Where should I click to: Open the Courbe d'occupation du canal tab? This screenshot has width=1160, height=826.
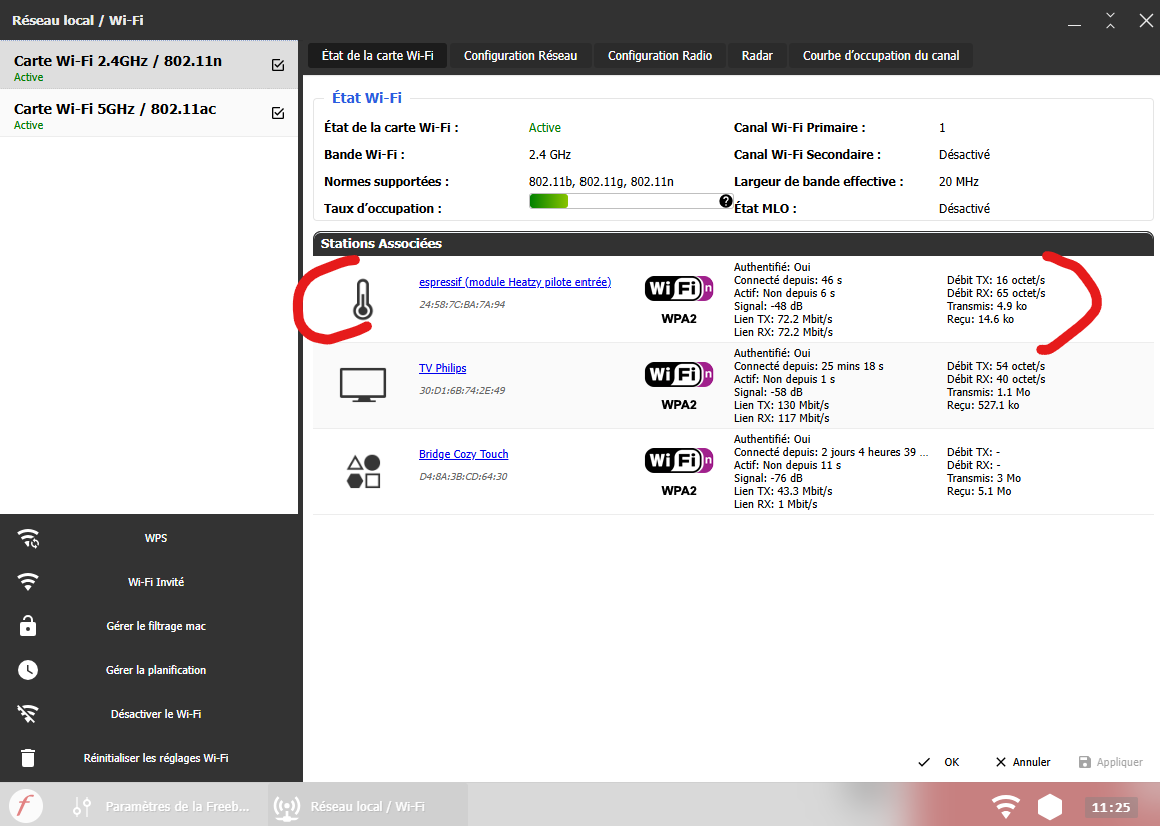pos(881,56)
